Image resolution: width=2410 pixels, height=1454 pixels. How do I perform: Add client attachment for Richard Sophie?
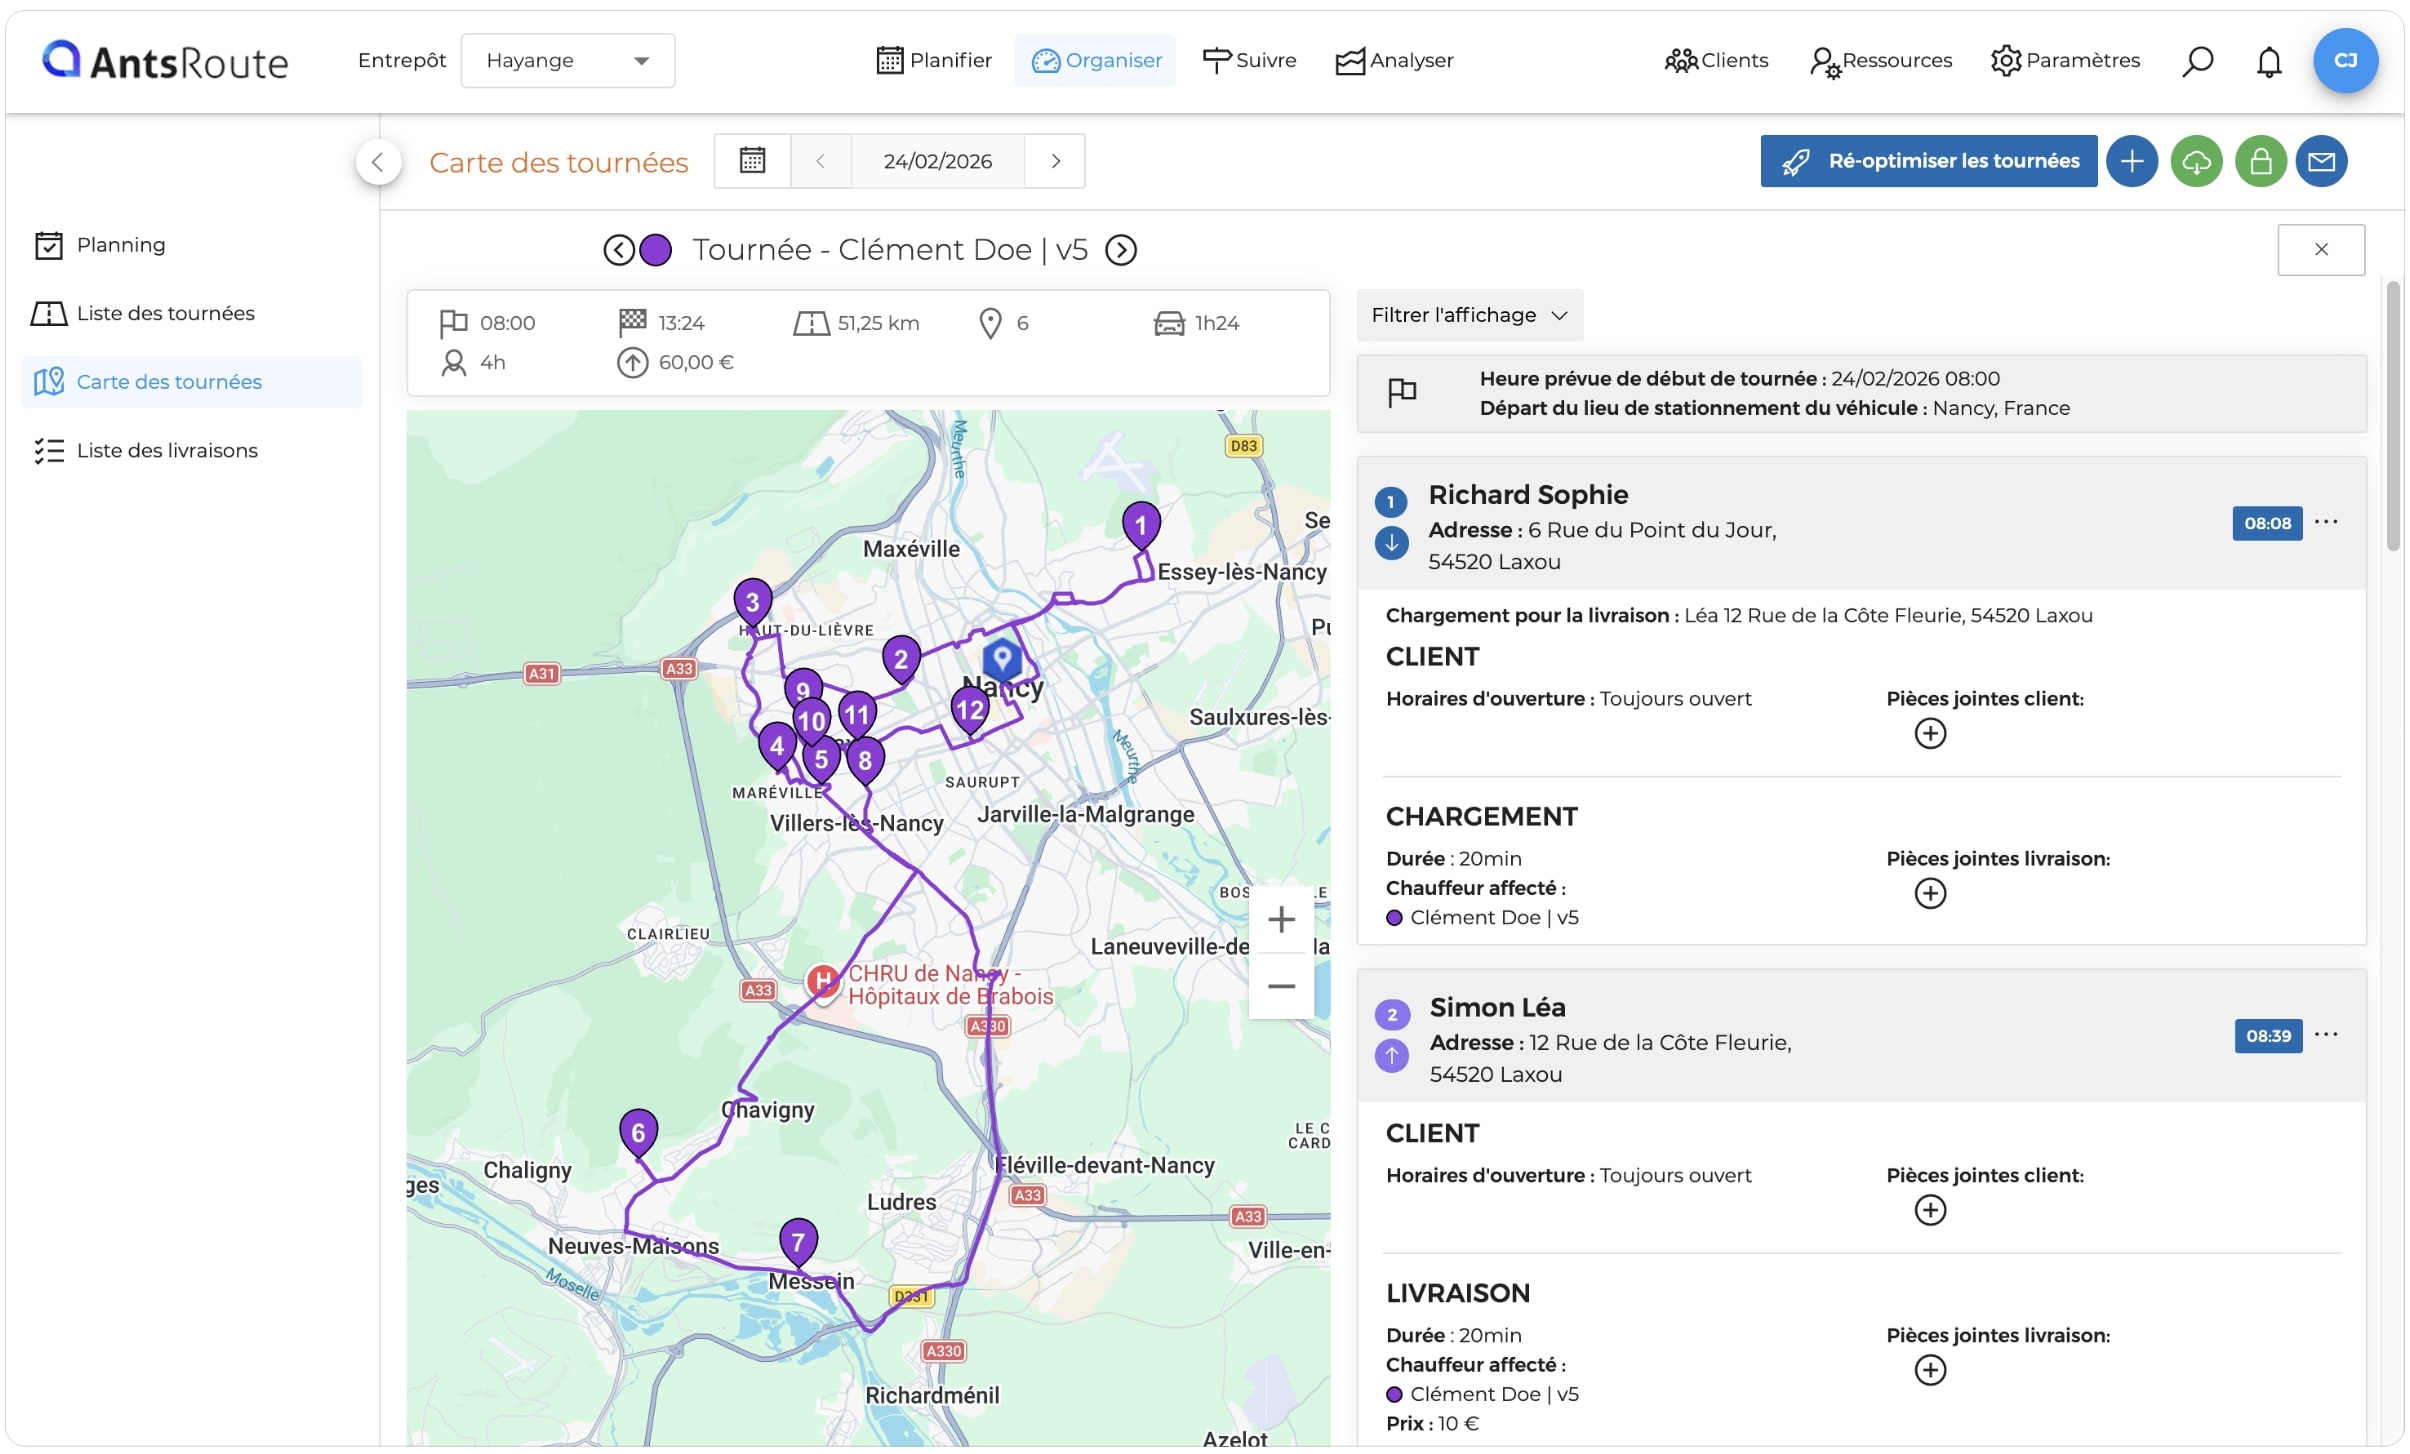click(1929, 733)
